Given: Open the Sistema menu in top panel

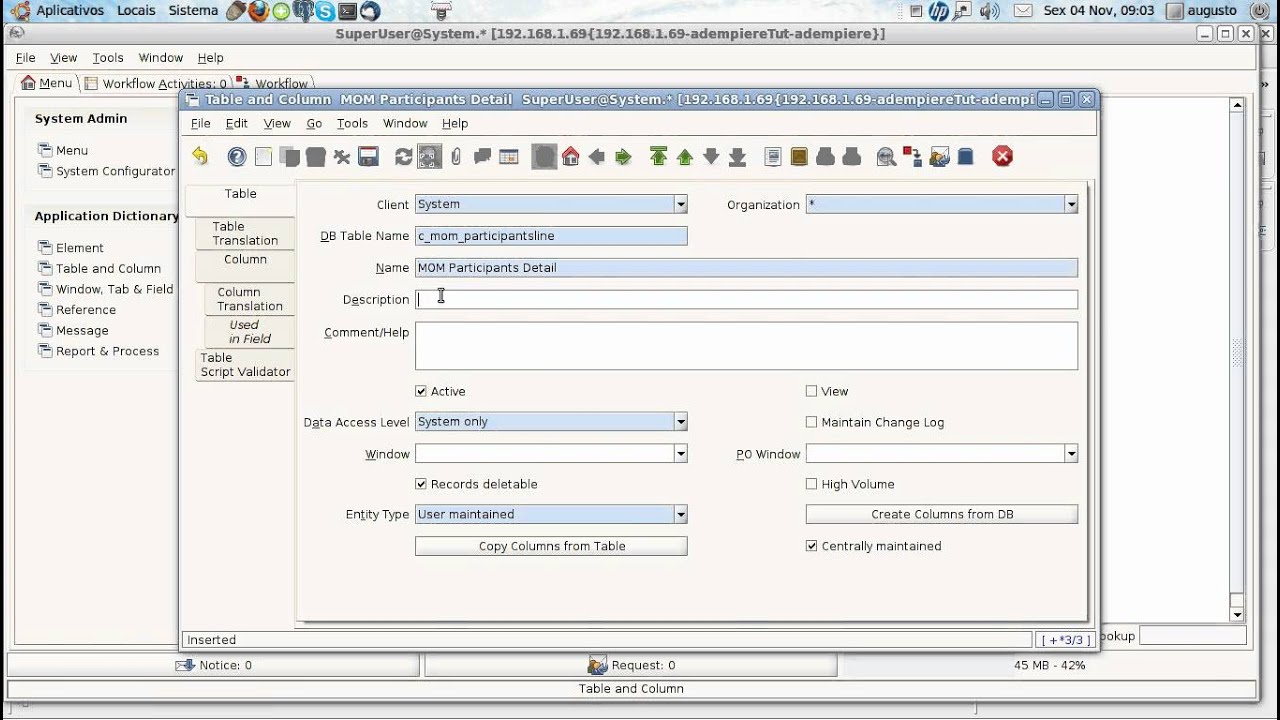Looking at the screenshot, I should tap(194, 11).
